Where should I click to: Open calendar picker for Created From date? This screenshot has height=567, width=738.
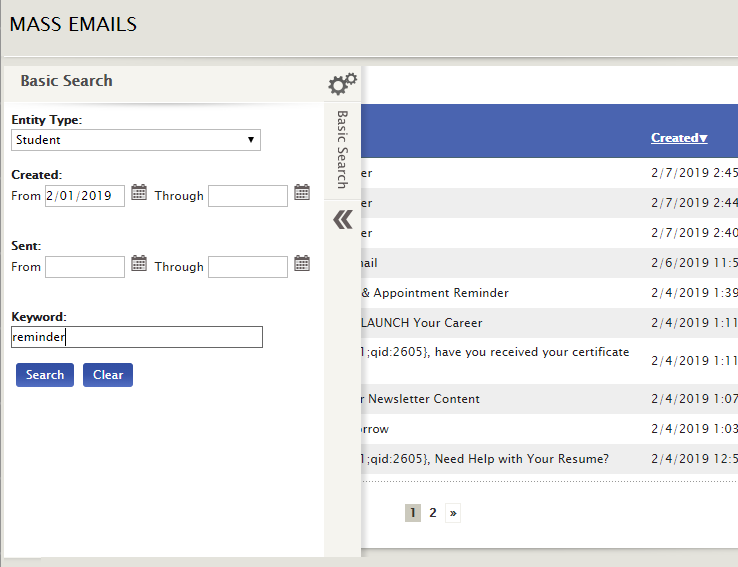tap(139, 192)
